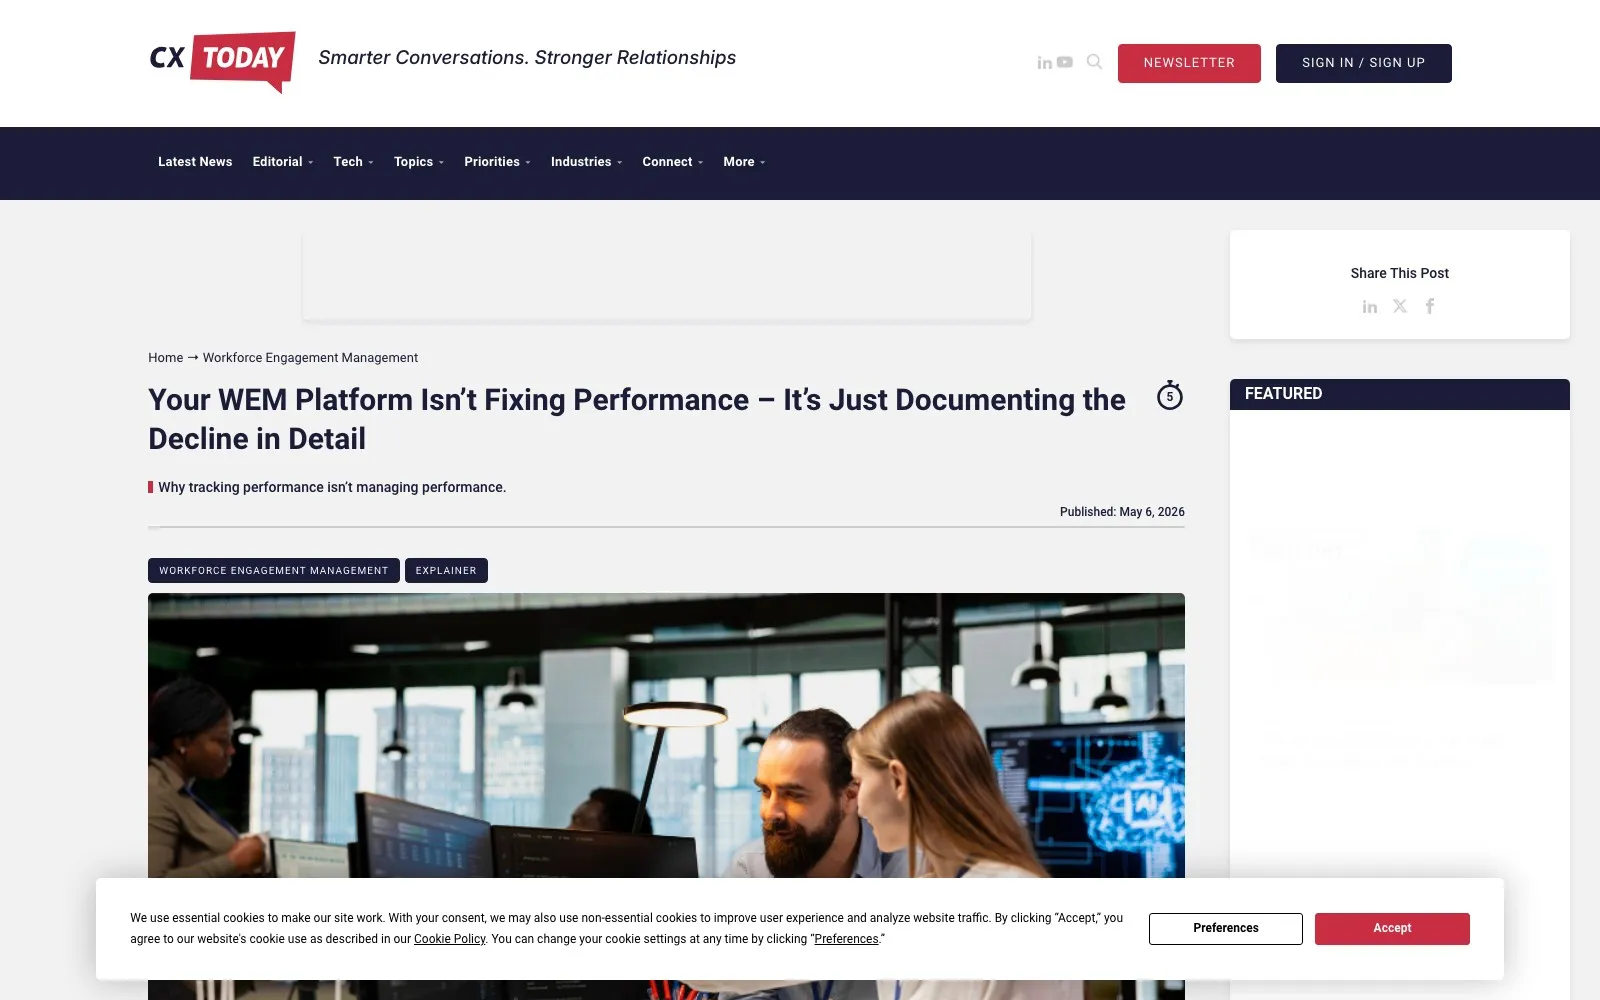Open CX Today's LinkedIn page in header
The height and width of the screenshot is (1000, 1600).
[x=1044, y=62]
